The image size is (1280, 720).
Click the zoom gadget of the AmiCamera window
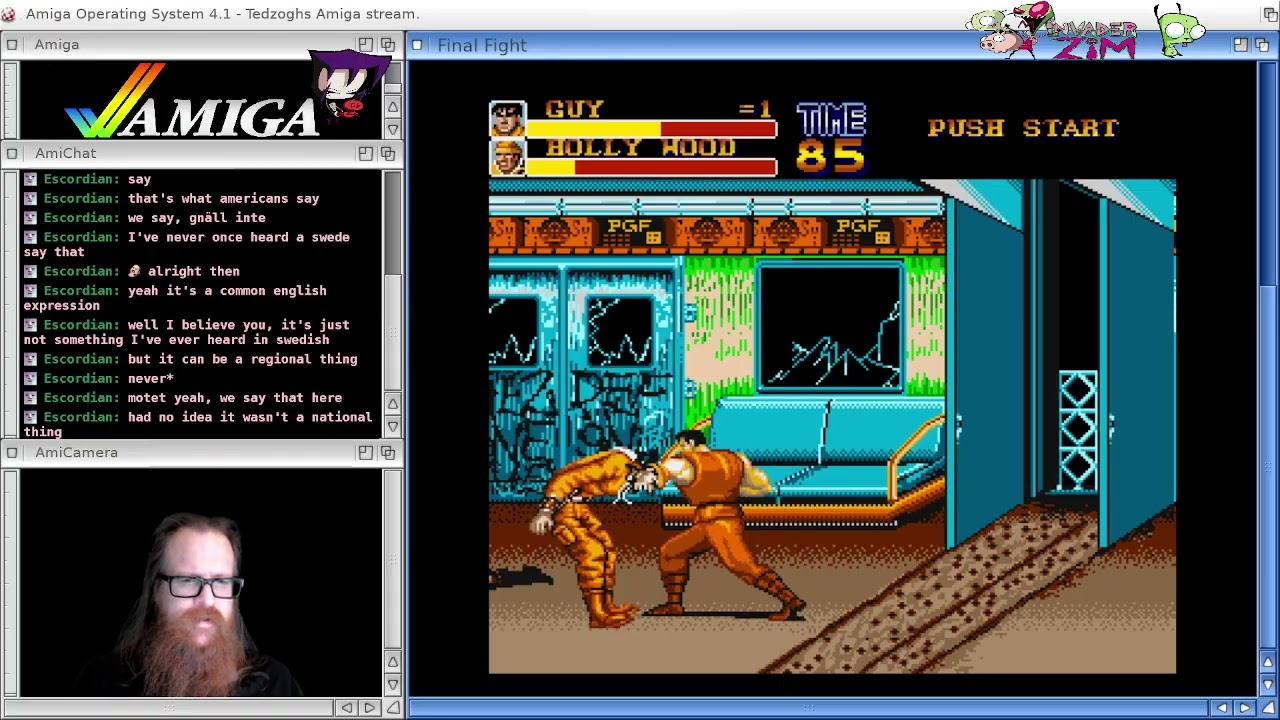pyautogui.click(x=366, y=453)
